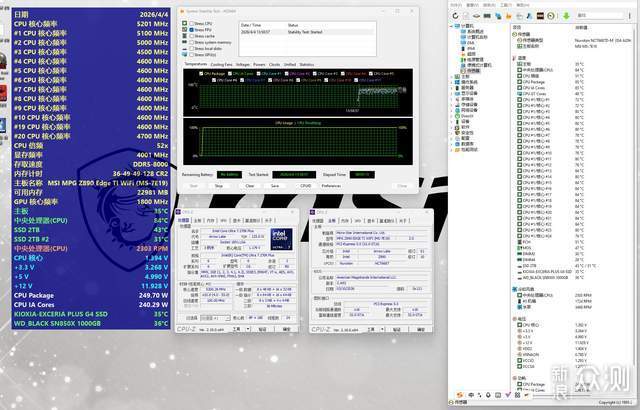Image resolution: width=640 pixels, height=410 pixels.
Task: Enable the Stress CPU checkbox
Action: (192, 24)
